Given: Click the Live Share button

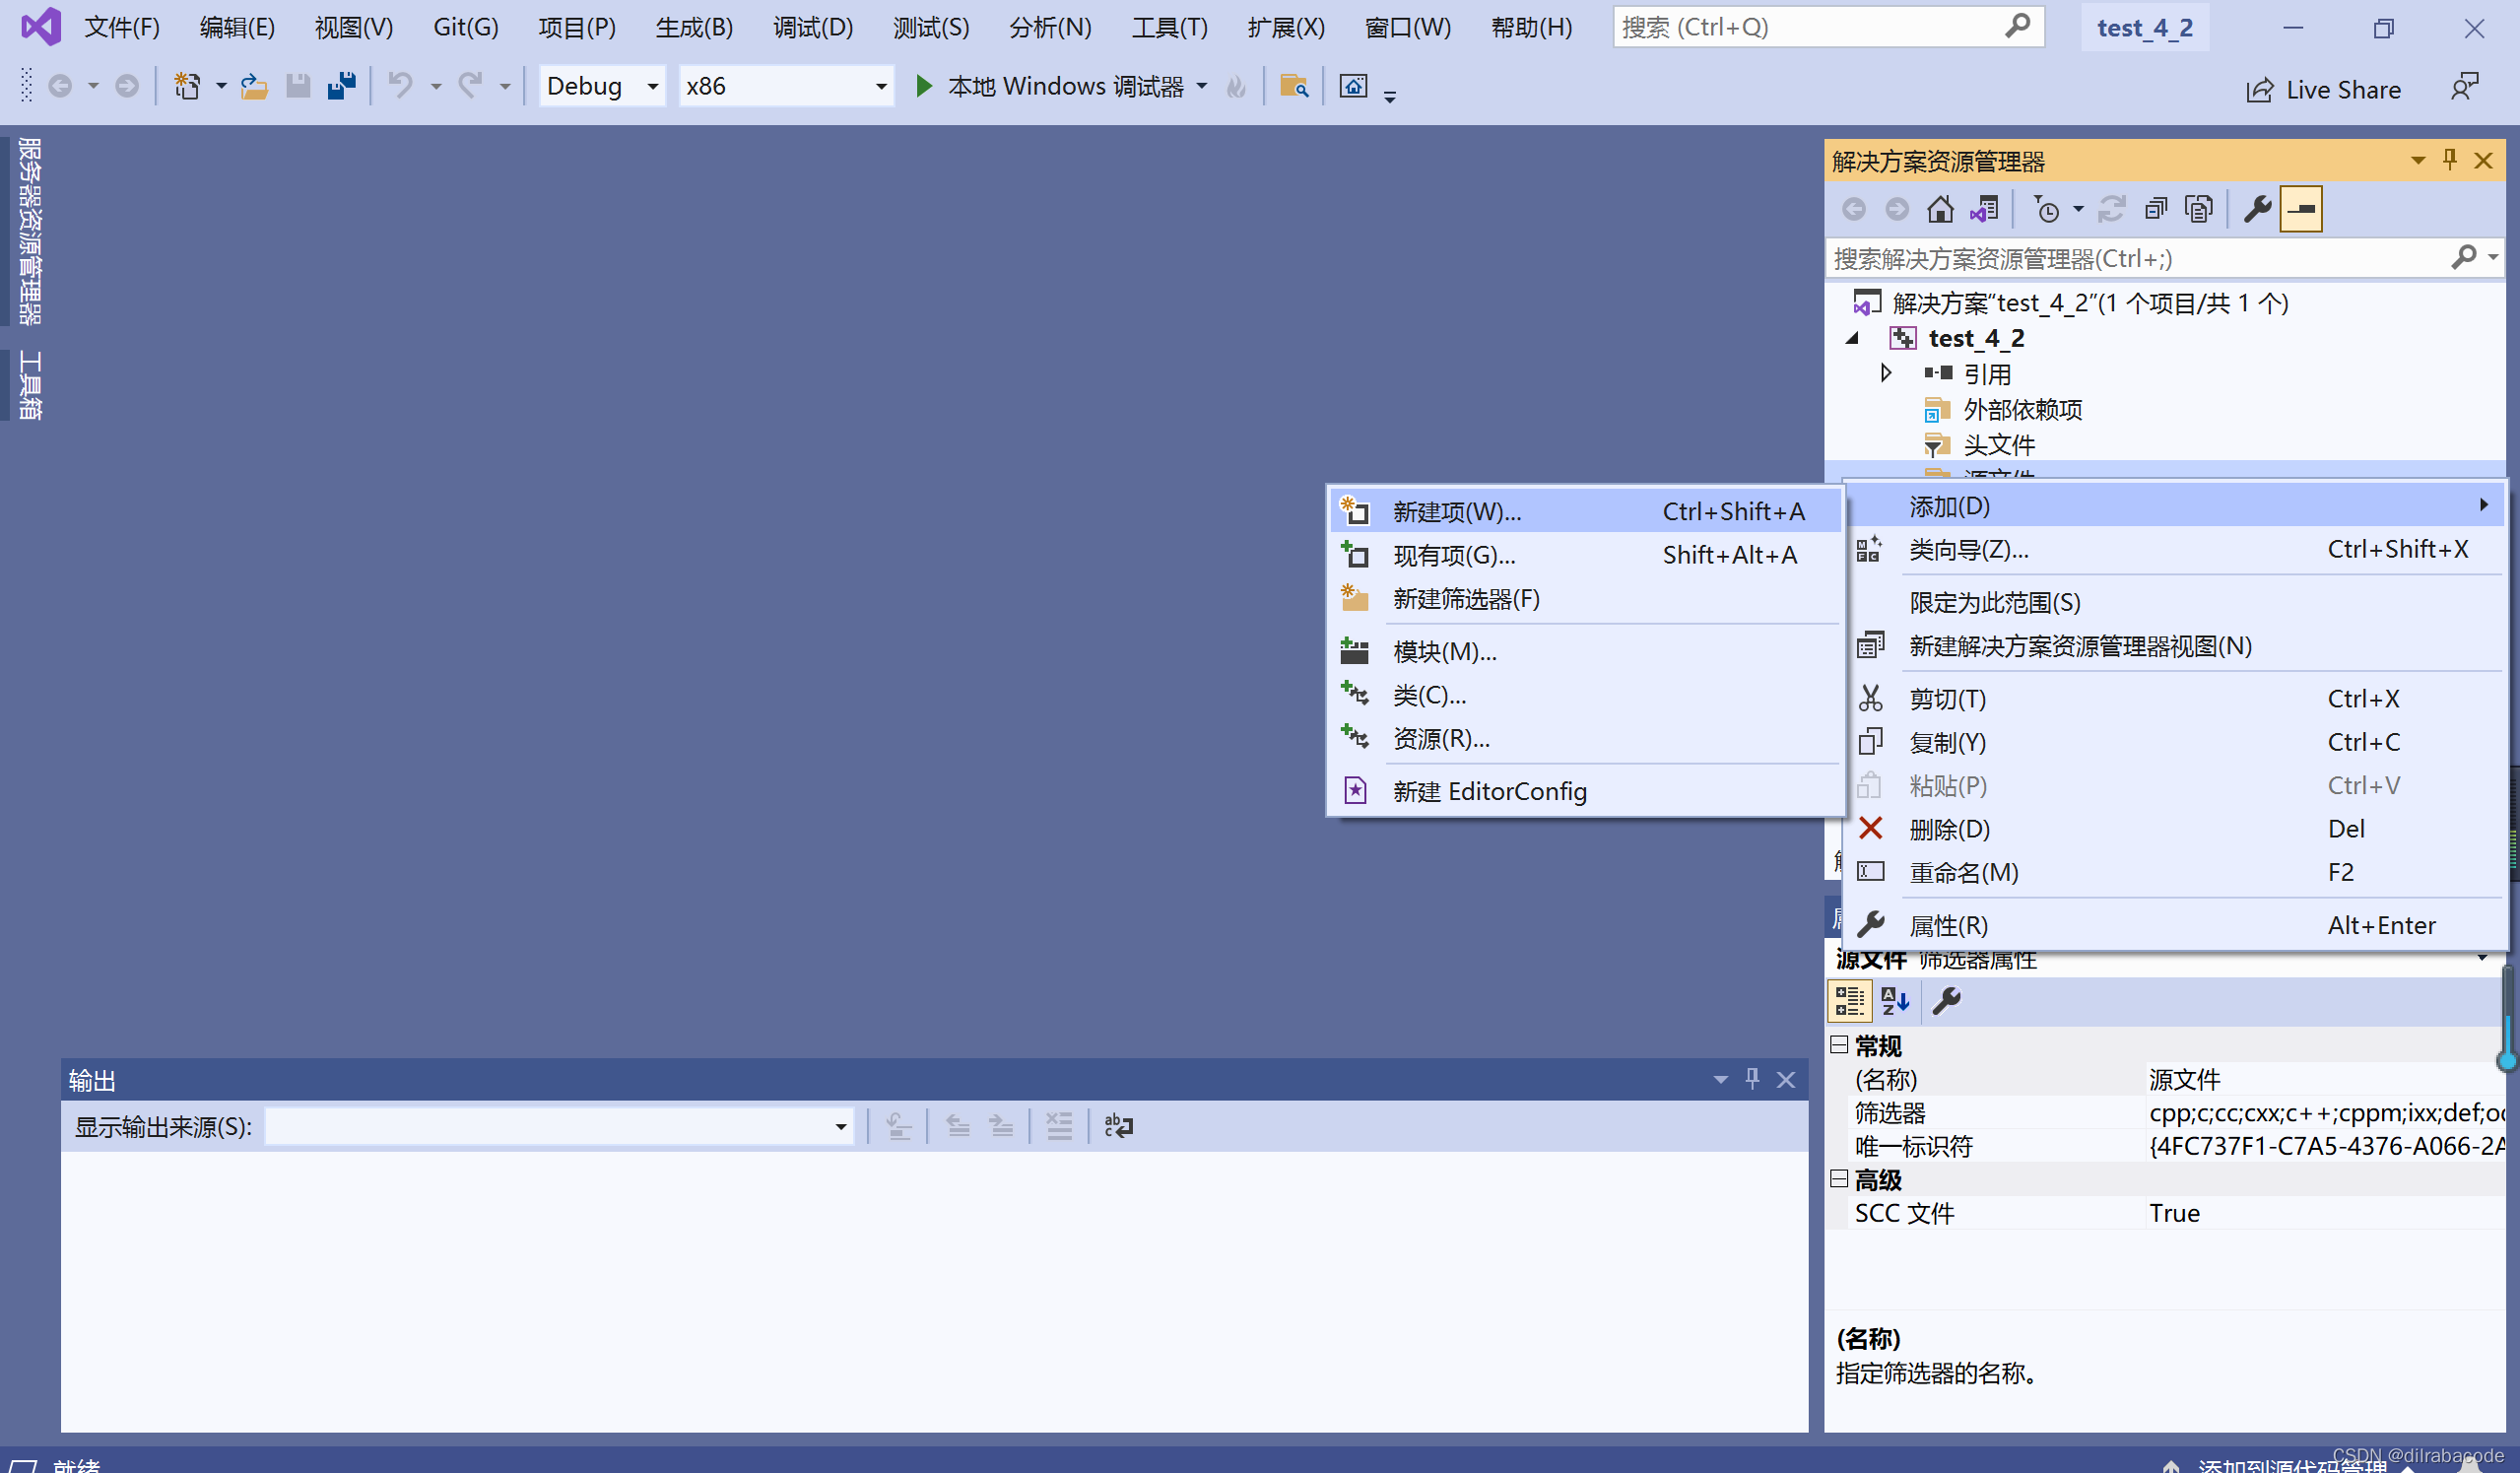Looking at the screenshot, I should pyautogui.click(x=2323, y=90).
